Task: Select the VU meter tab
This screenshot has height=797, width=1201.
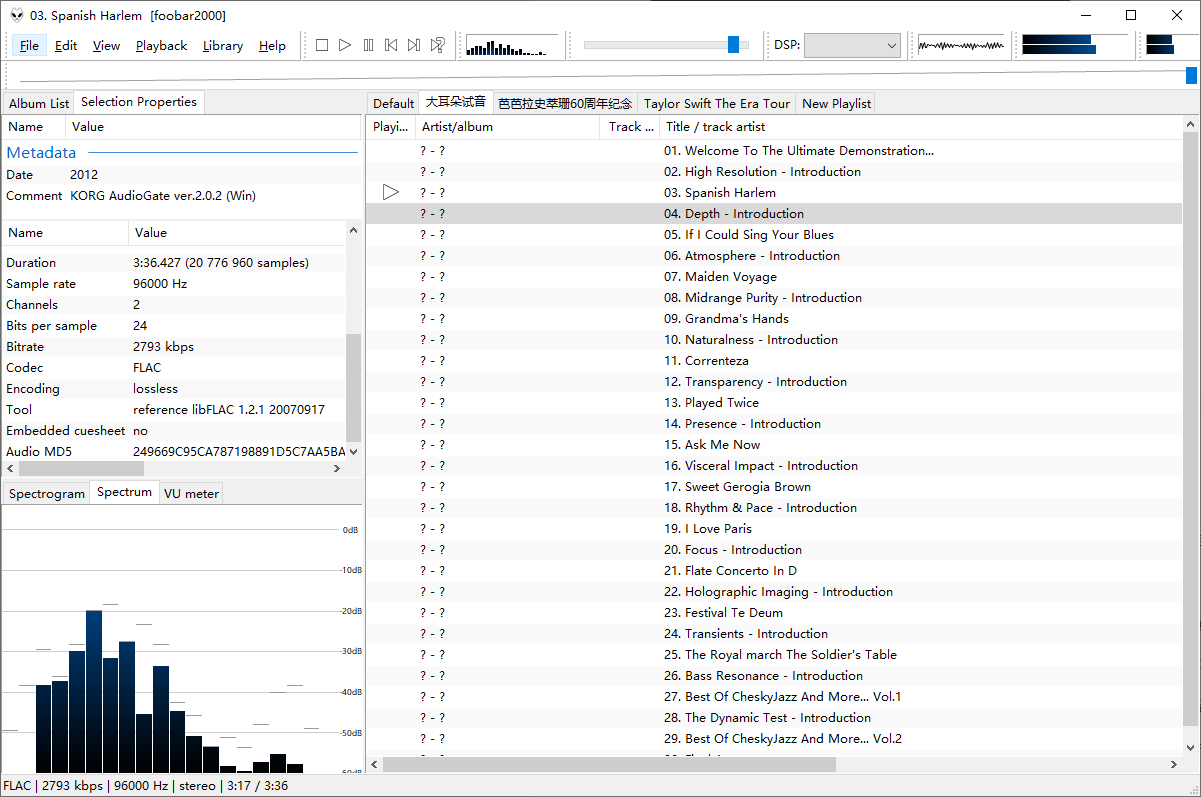Action: [191, 494]
